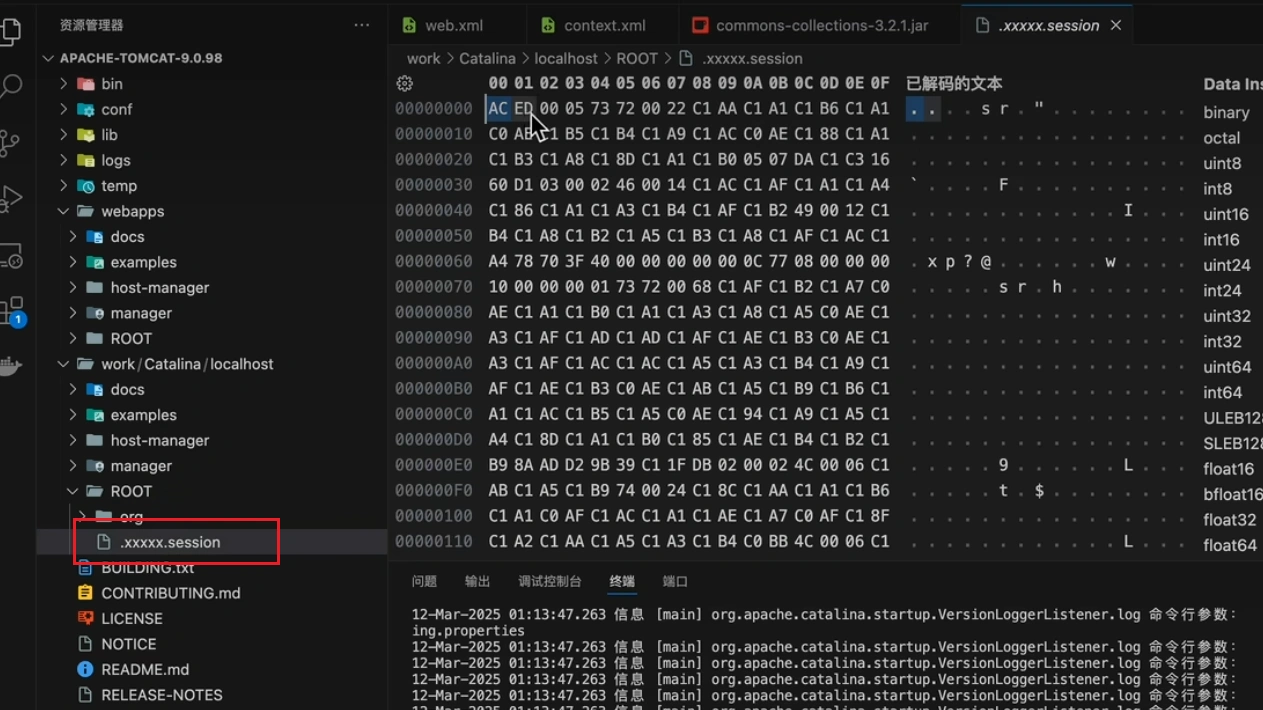Image resolution: width=1263 pixels, height=710 pixels.
Task: Open the Explorer panel more actions ellipsis
Action: (x=361, y=25)
